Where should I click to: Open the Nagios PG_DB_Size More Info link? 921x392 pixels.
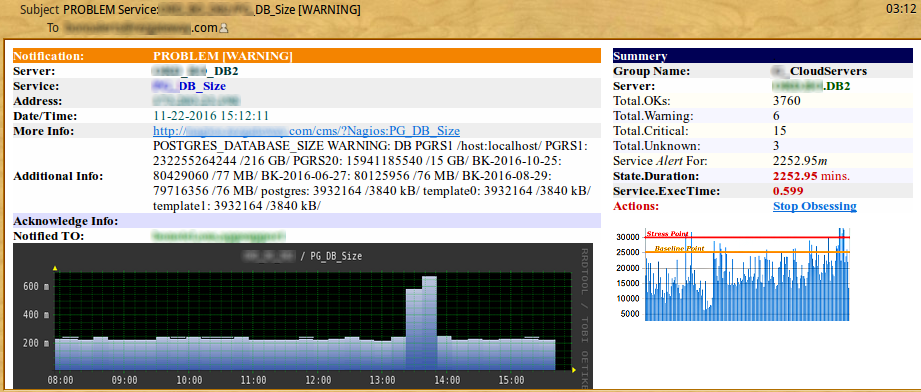pyautogui.click(x=307, y=130)
